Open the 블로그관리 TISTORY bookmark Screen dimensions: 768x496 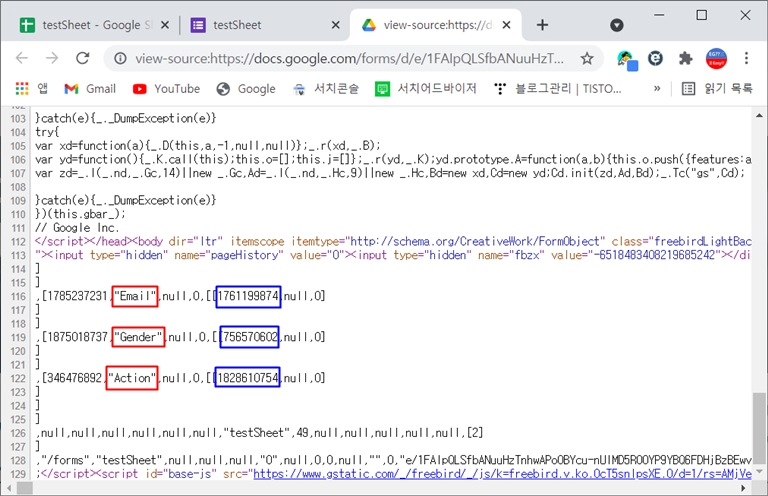557,89
